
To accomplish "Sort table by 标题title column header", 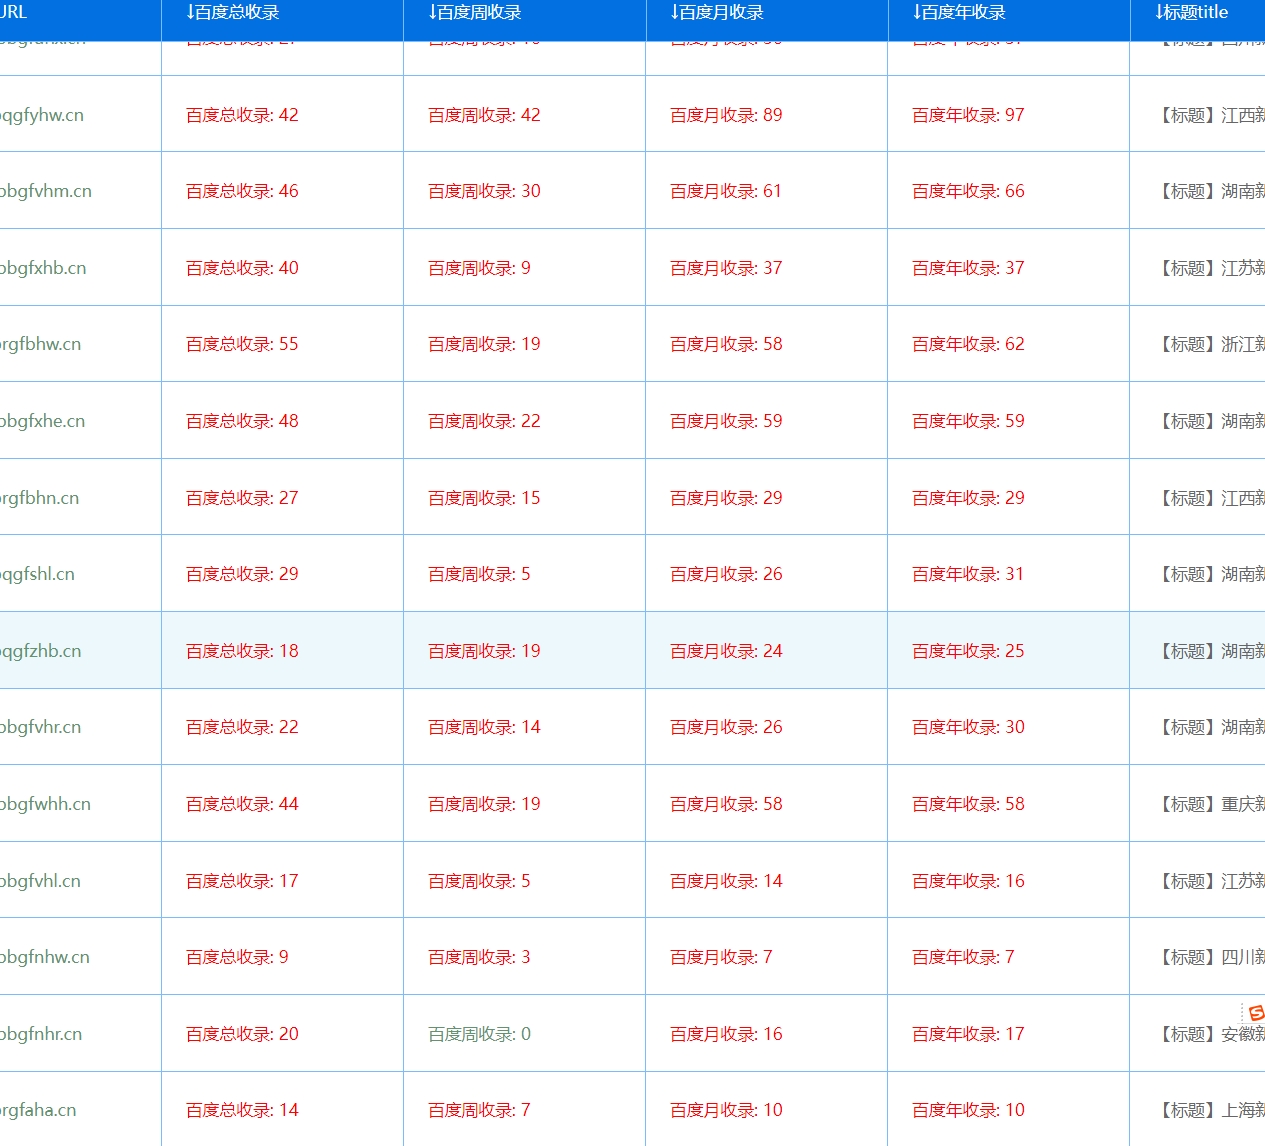I will [x=1191, y=13].
